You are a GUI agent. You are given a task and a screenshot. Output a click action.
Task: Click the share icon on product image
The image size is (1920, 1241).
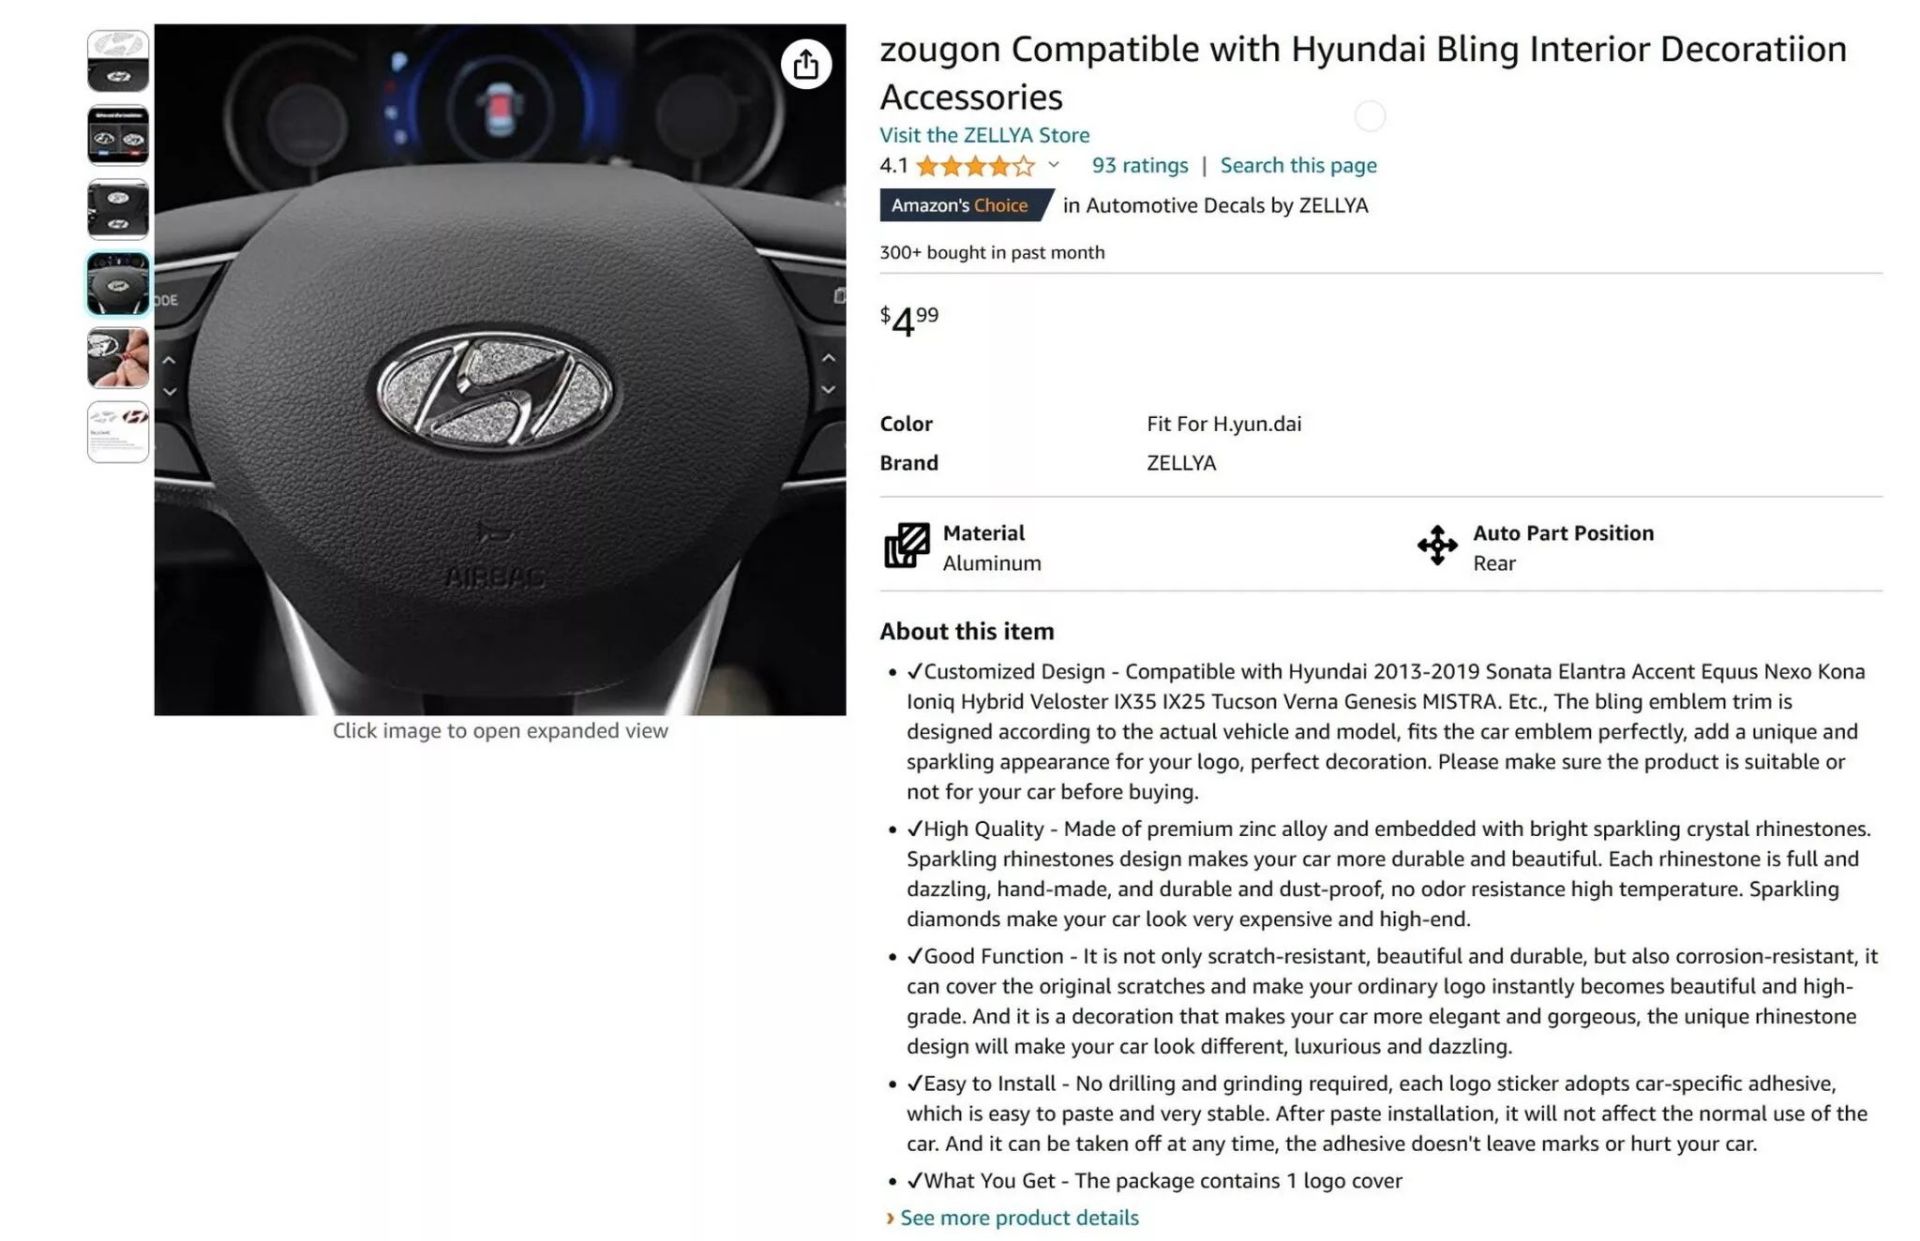[806, 65]
